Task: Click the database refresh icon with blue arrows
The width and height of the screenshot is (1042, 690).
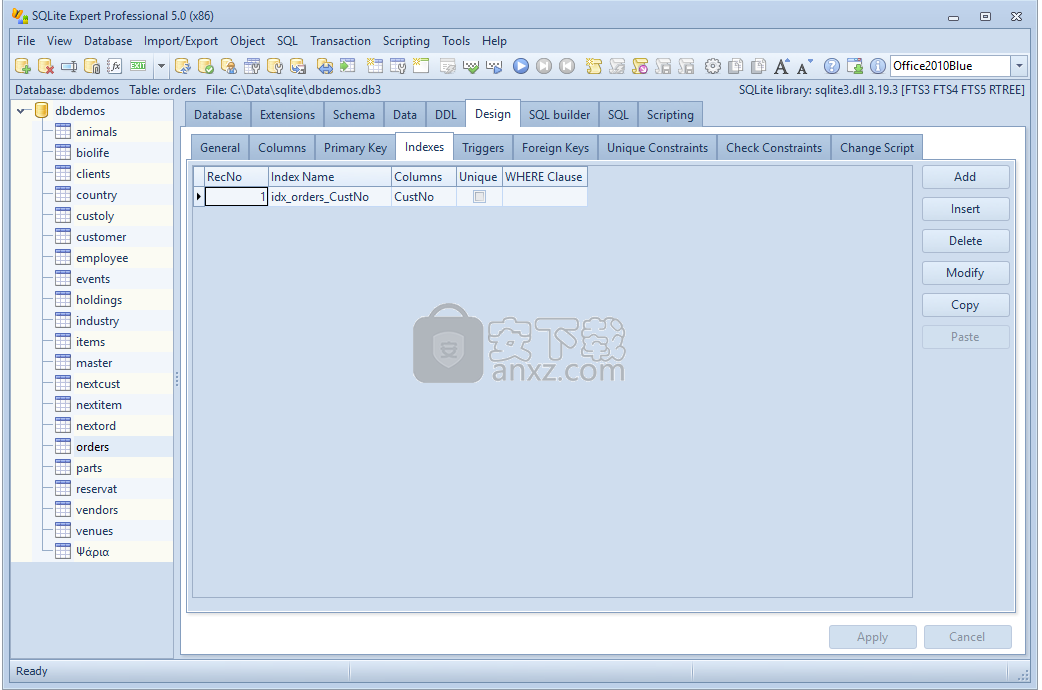Action: point(183,66)
